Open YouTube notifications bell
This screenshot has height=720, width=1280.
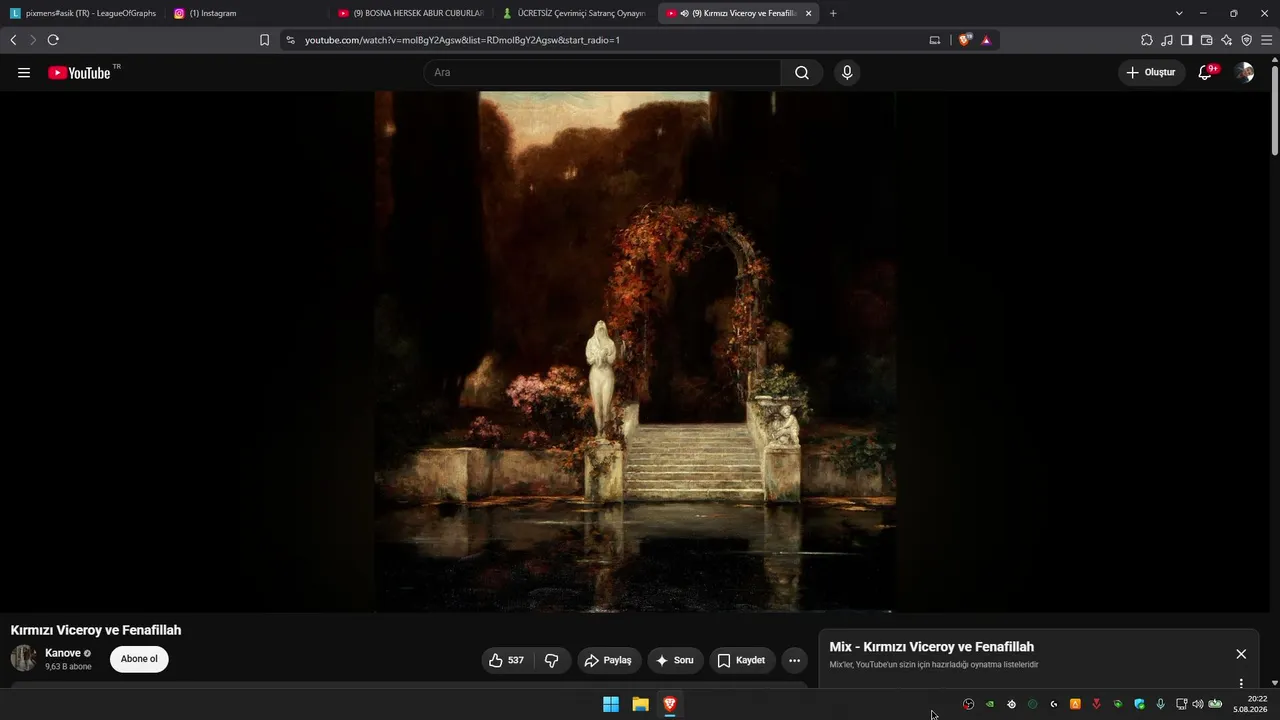coord(1206,72)
